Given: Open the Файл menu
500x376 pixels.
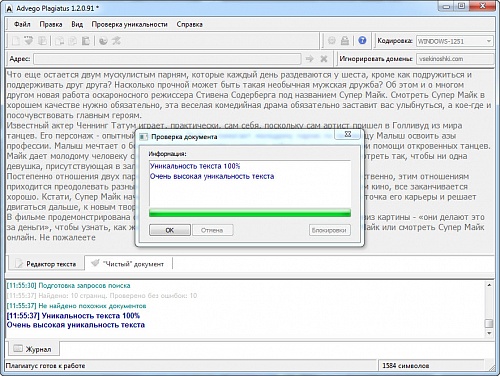Looking at the screenshot, I should [x=22, y=24].
